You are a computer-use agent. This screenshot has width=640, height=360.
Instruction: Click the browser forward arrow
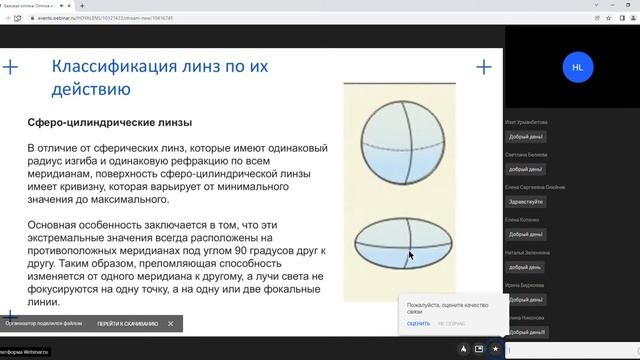(7, 18)
